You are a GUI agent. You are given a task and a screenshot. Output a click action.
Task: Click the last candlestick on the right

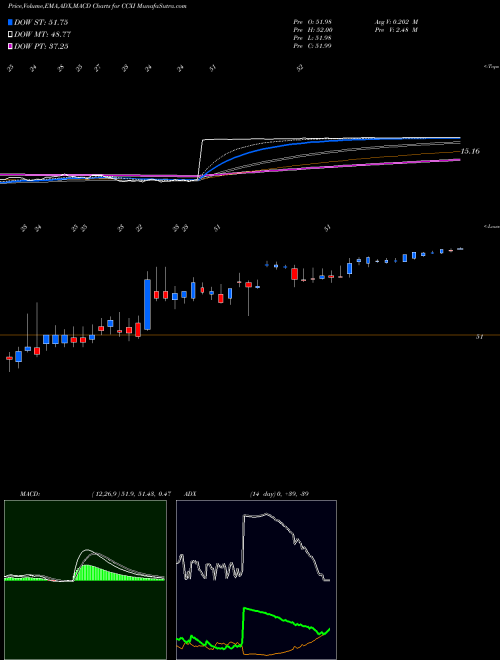click(460, 249)
